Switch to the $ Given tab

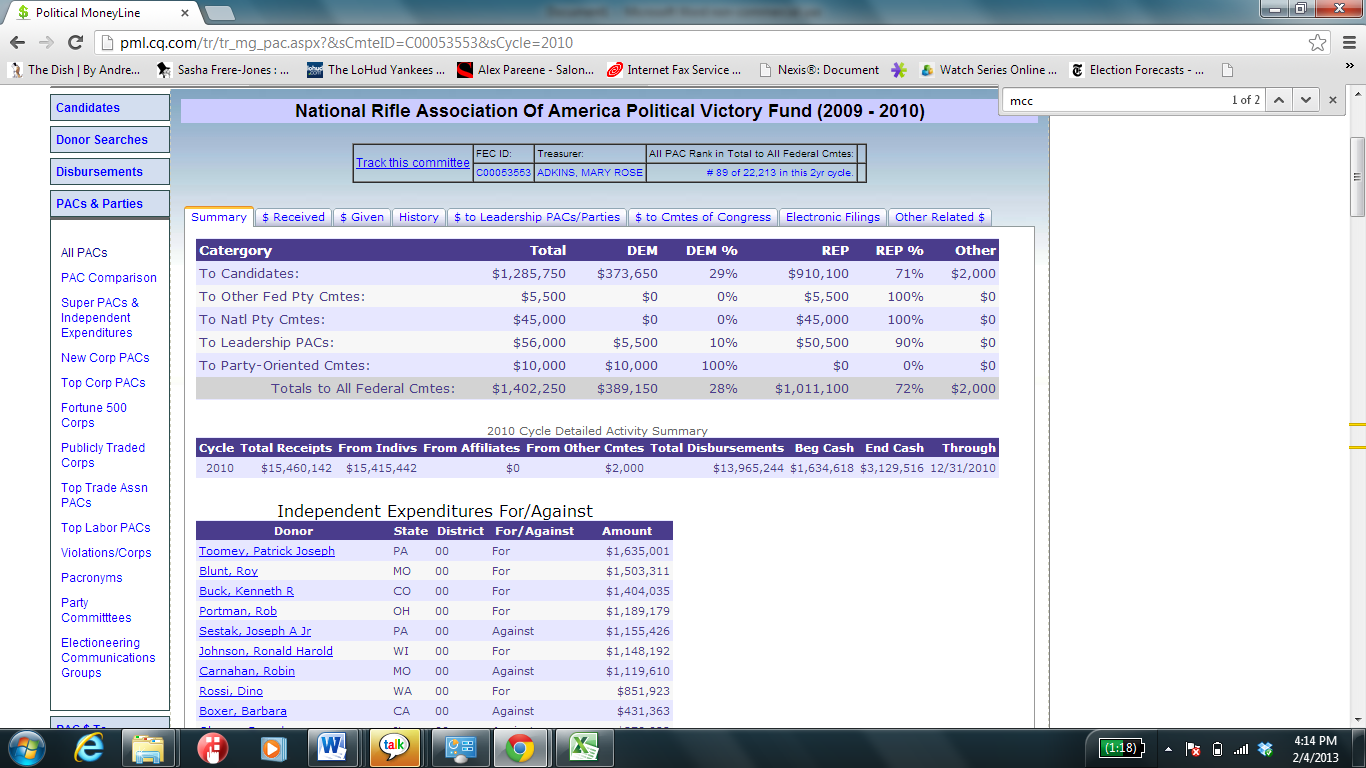pos(362,217)
